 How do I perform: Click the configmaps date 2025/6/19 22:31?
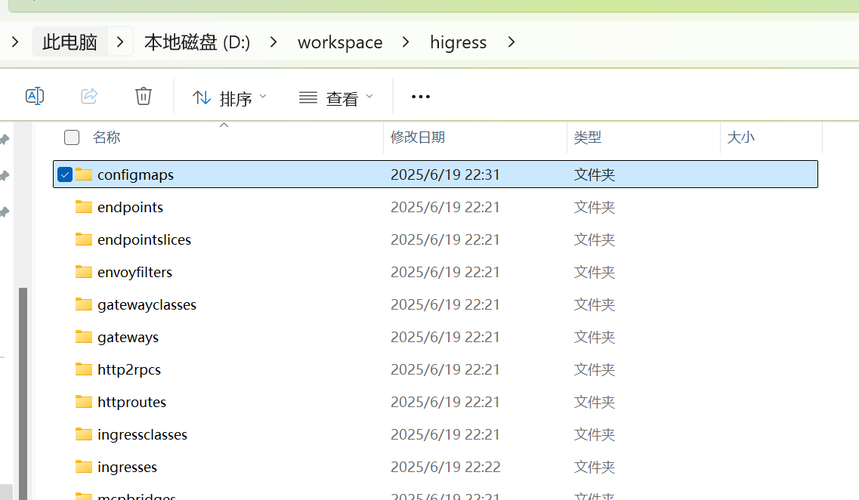click(445, 175)
